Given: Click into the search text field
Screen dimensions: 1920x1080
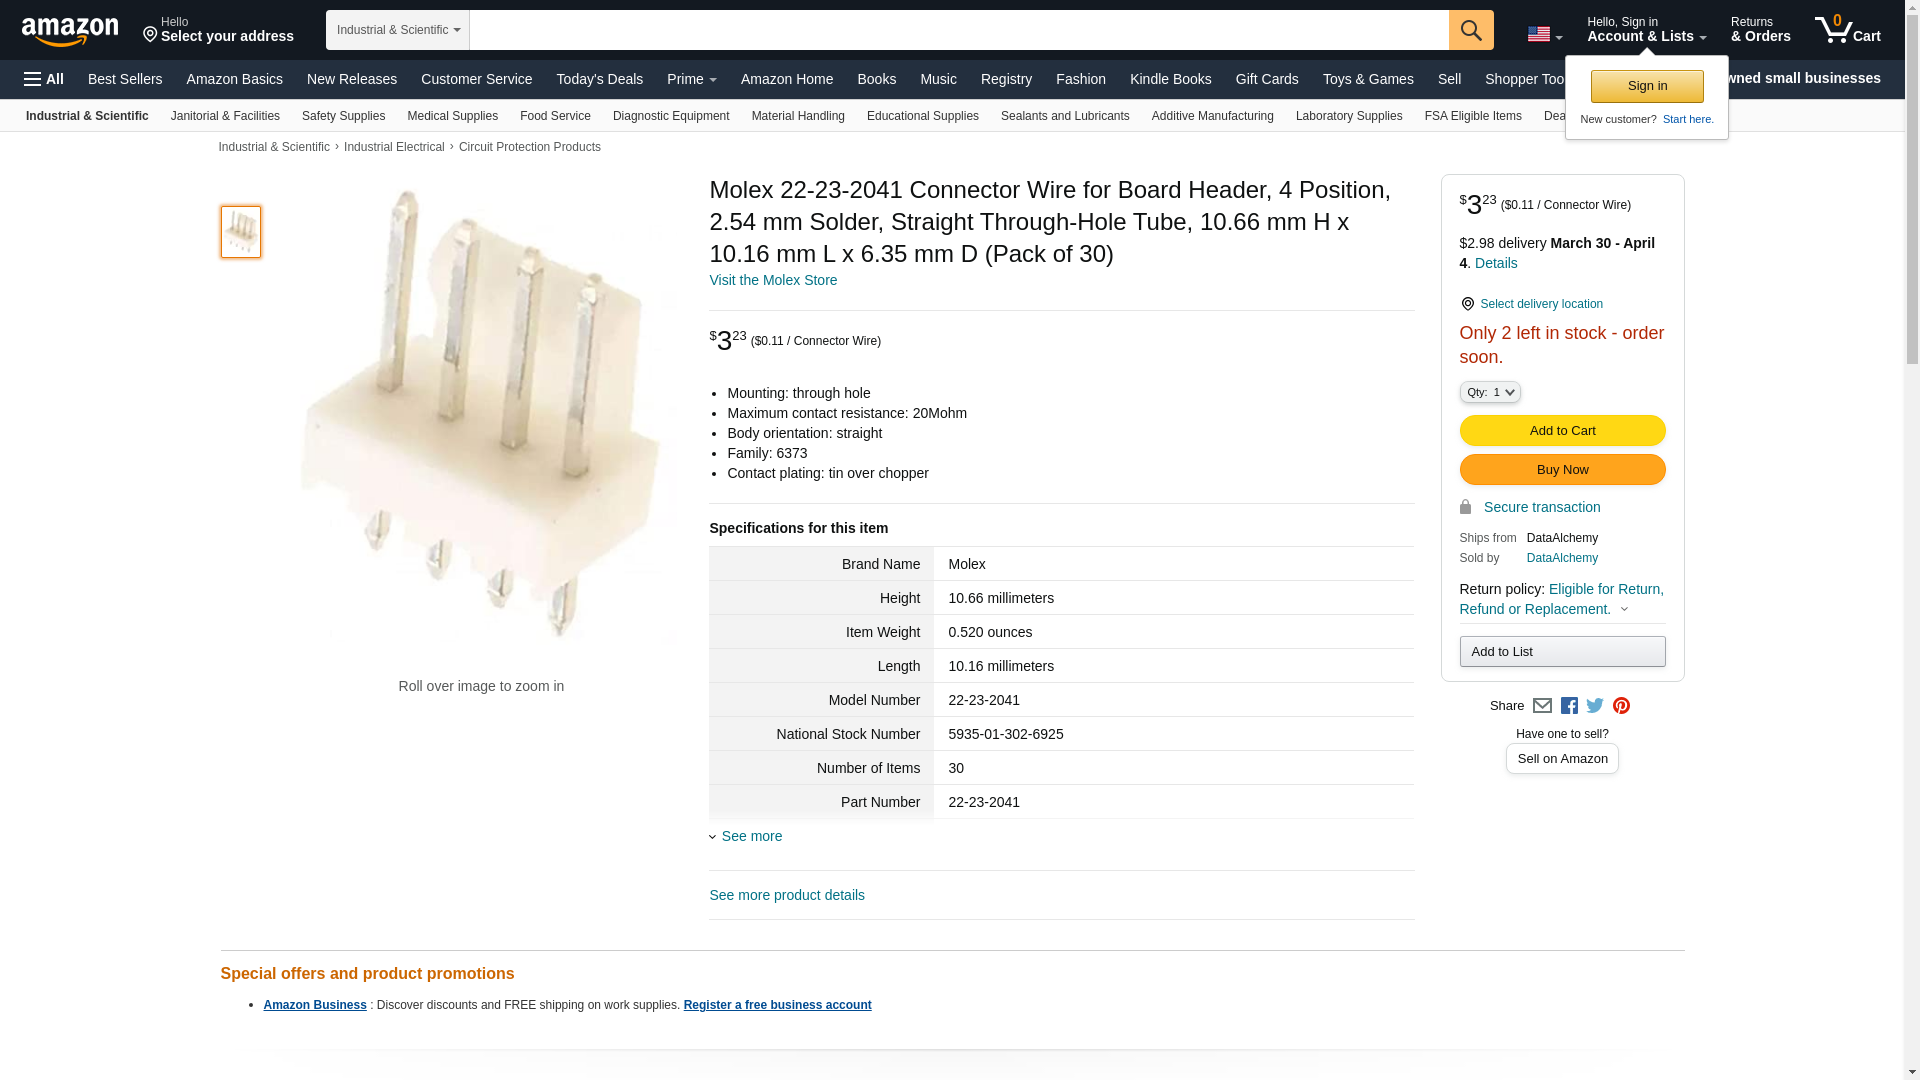Looking at the screenshot, I should pos(958,30).
